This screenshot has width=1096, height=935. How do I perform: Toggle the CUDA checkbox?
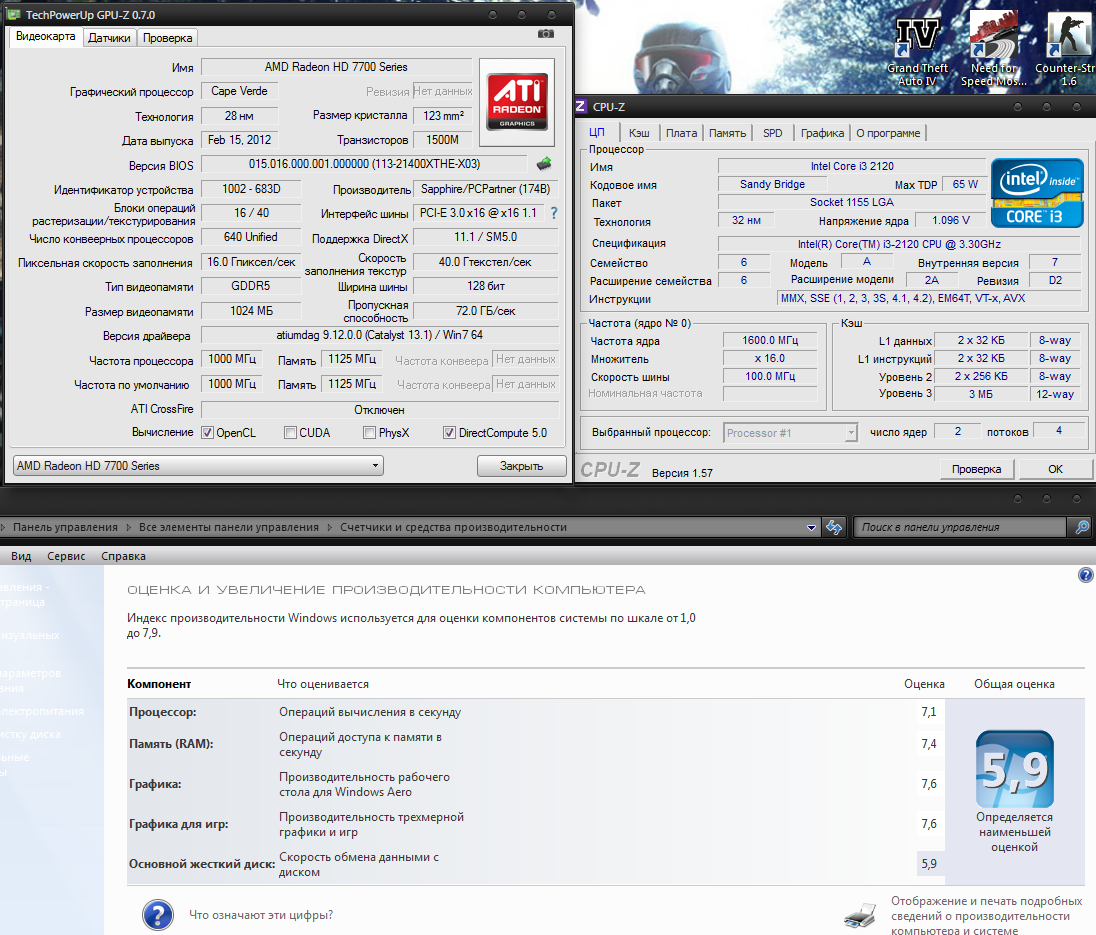coord(290,433)
